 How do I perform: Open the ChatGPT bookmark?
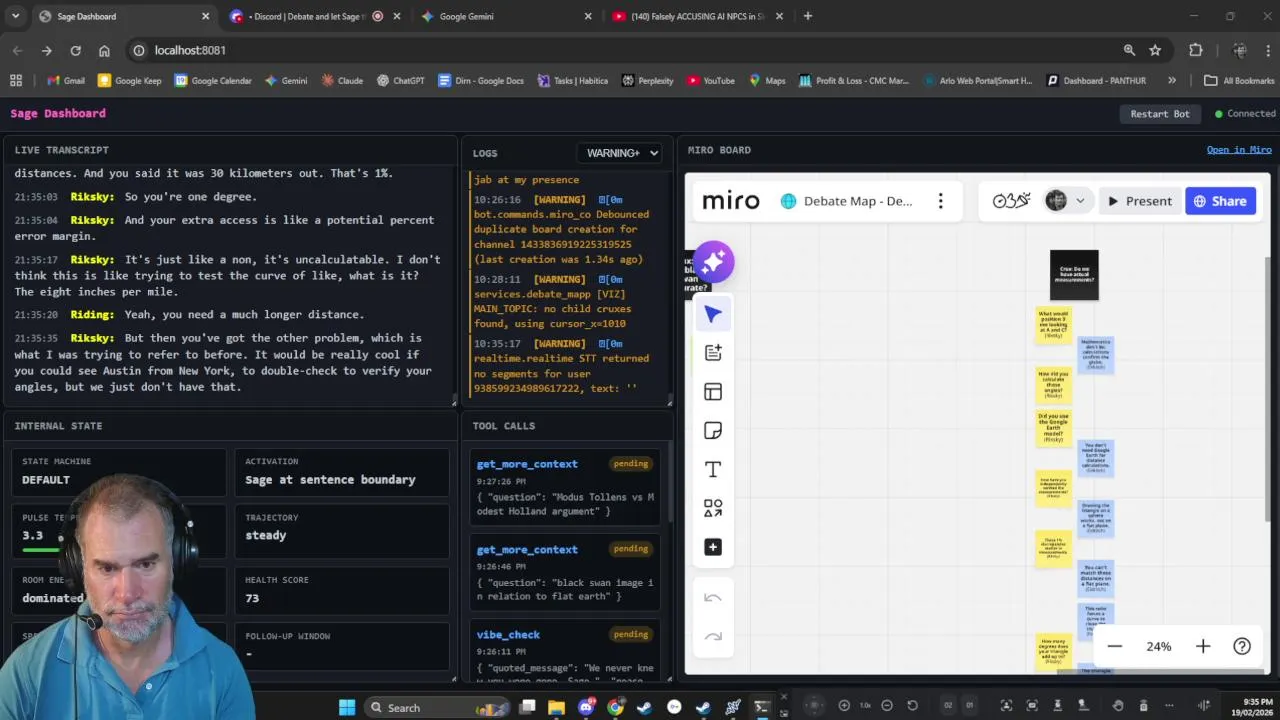(400, 81)
